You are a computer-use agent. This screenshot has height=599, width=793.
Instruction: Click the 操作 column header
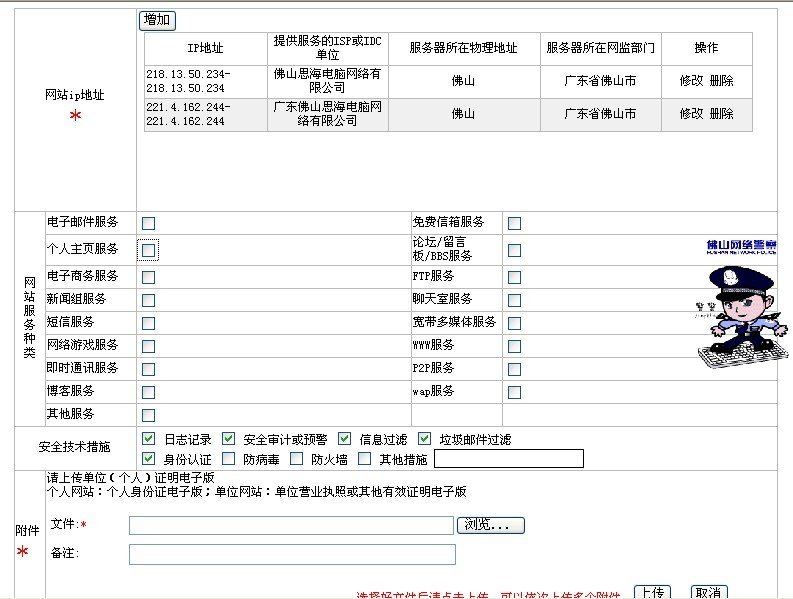click(x=707, y=48)
